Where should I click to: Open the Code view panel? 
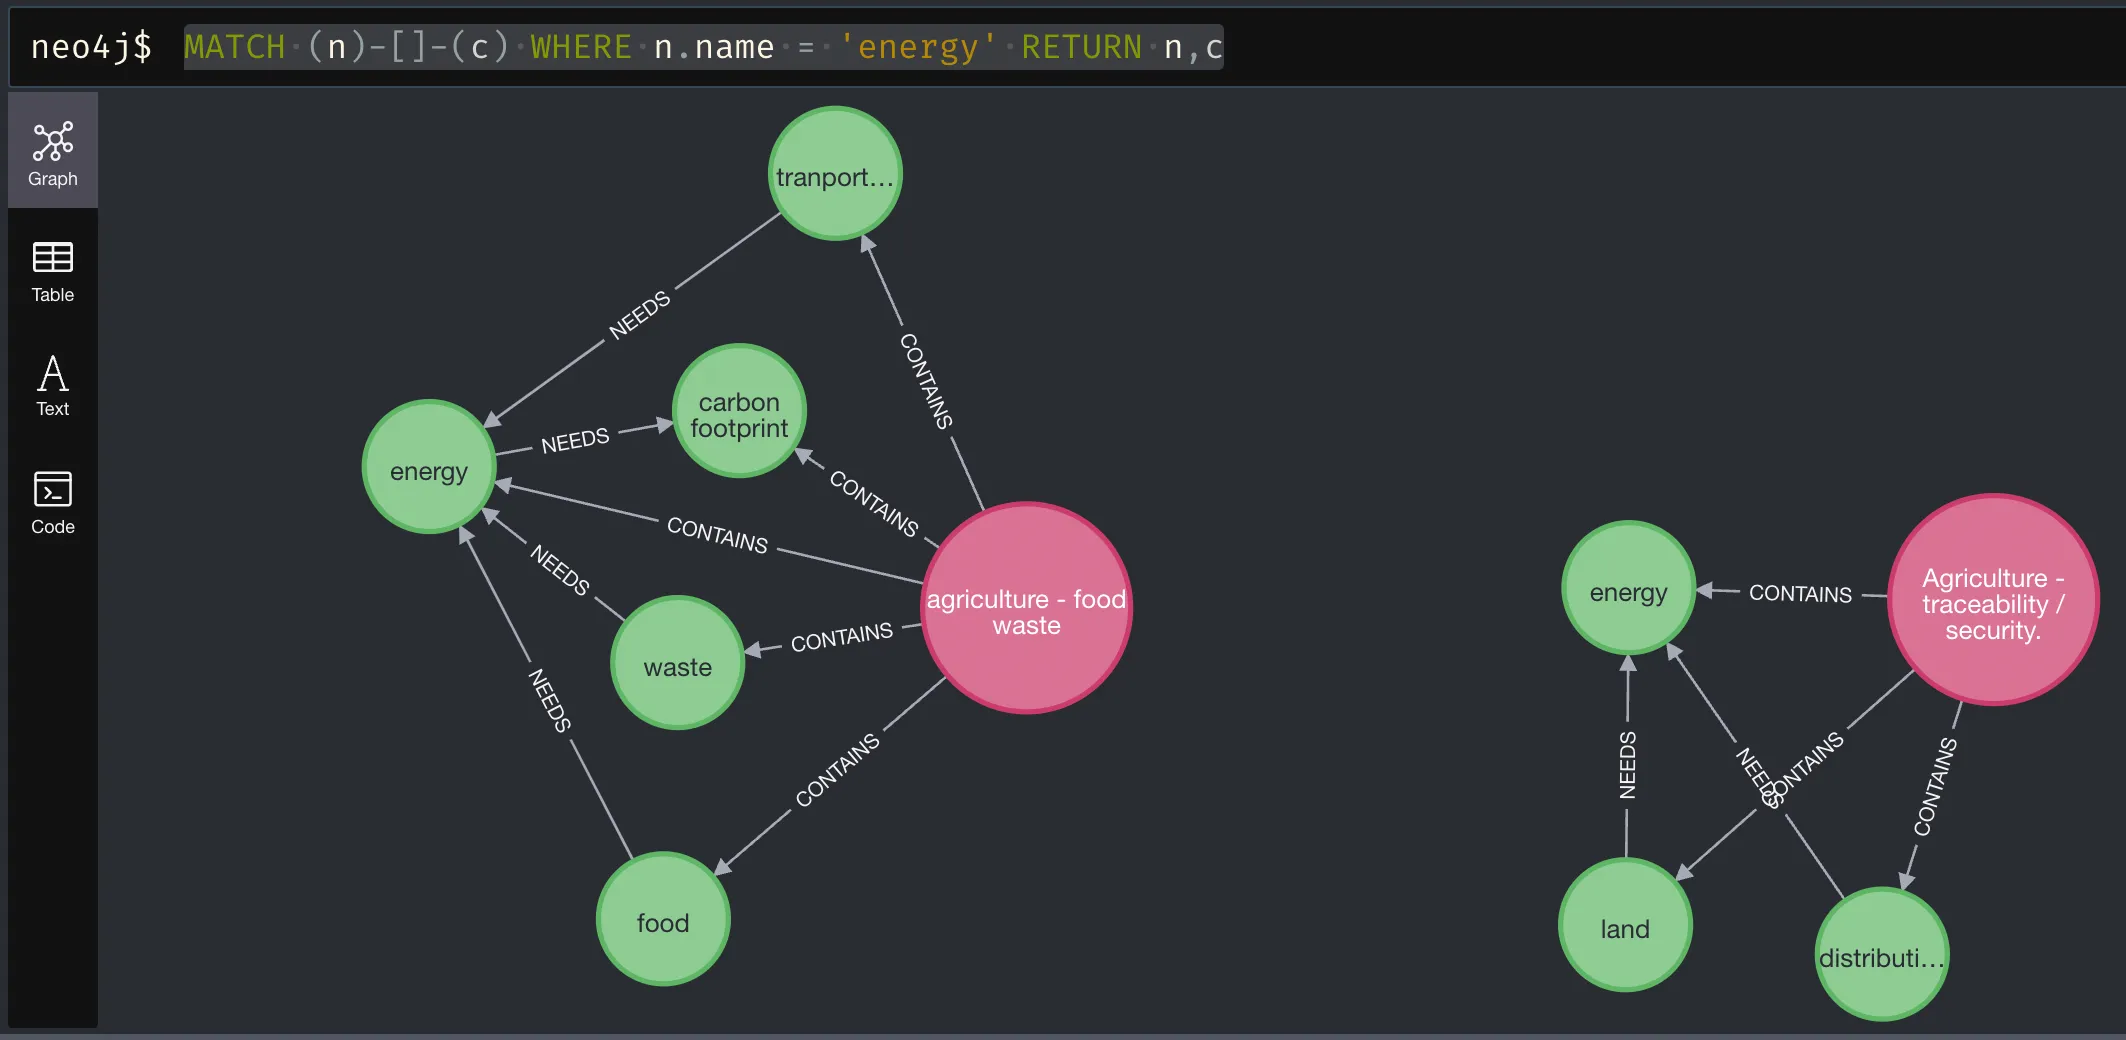[x=52, y=500]
